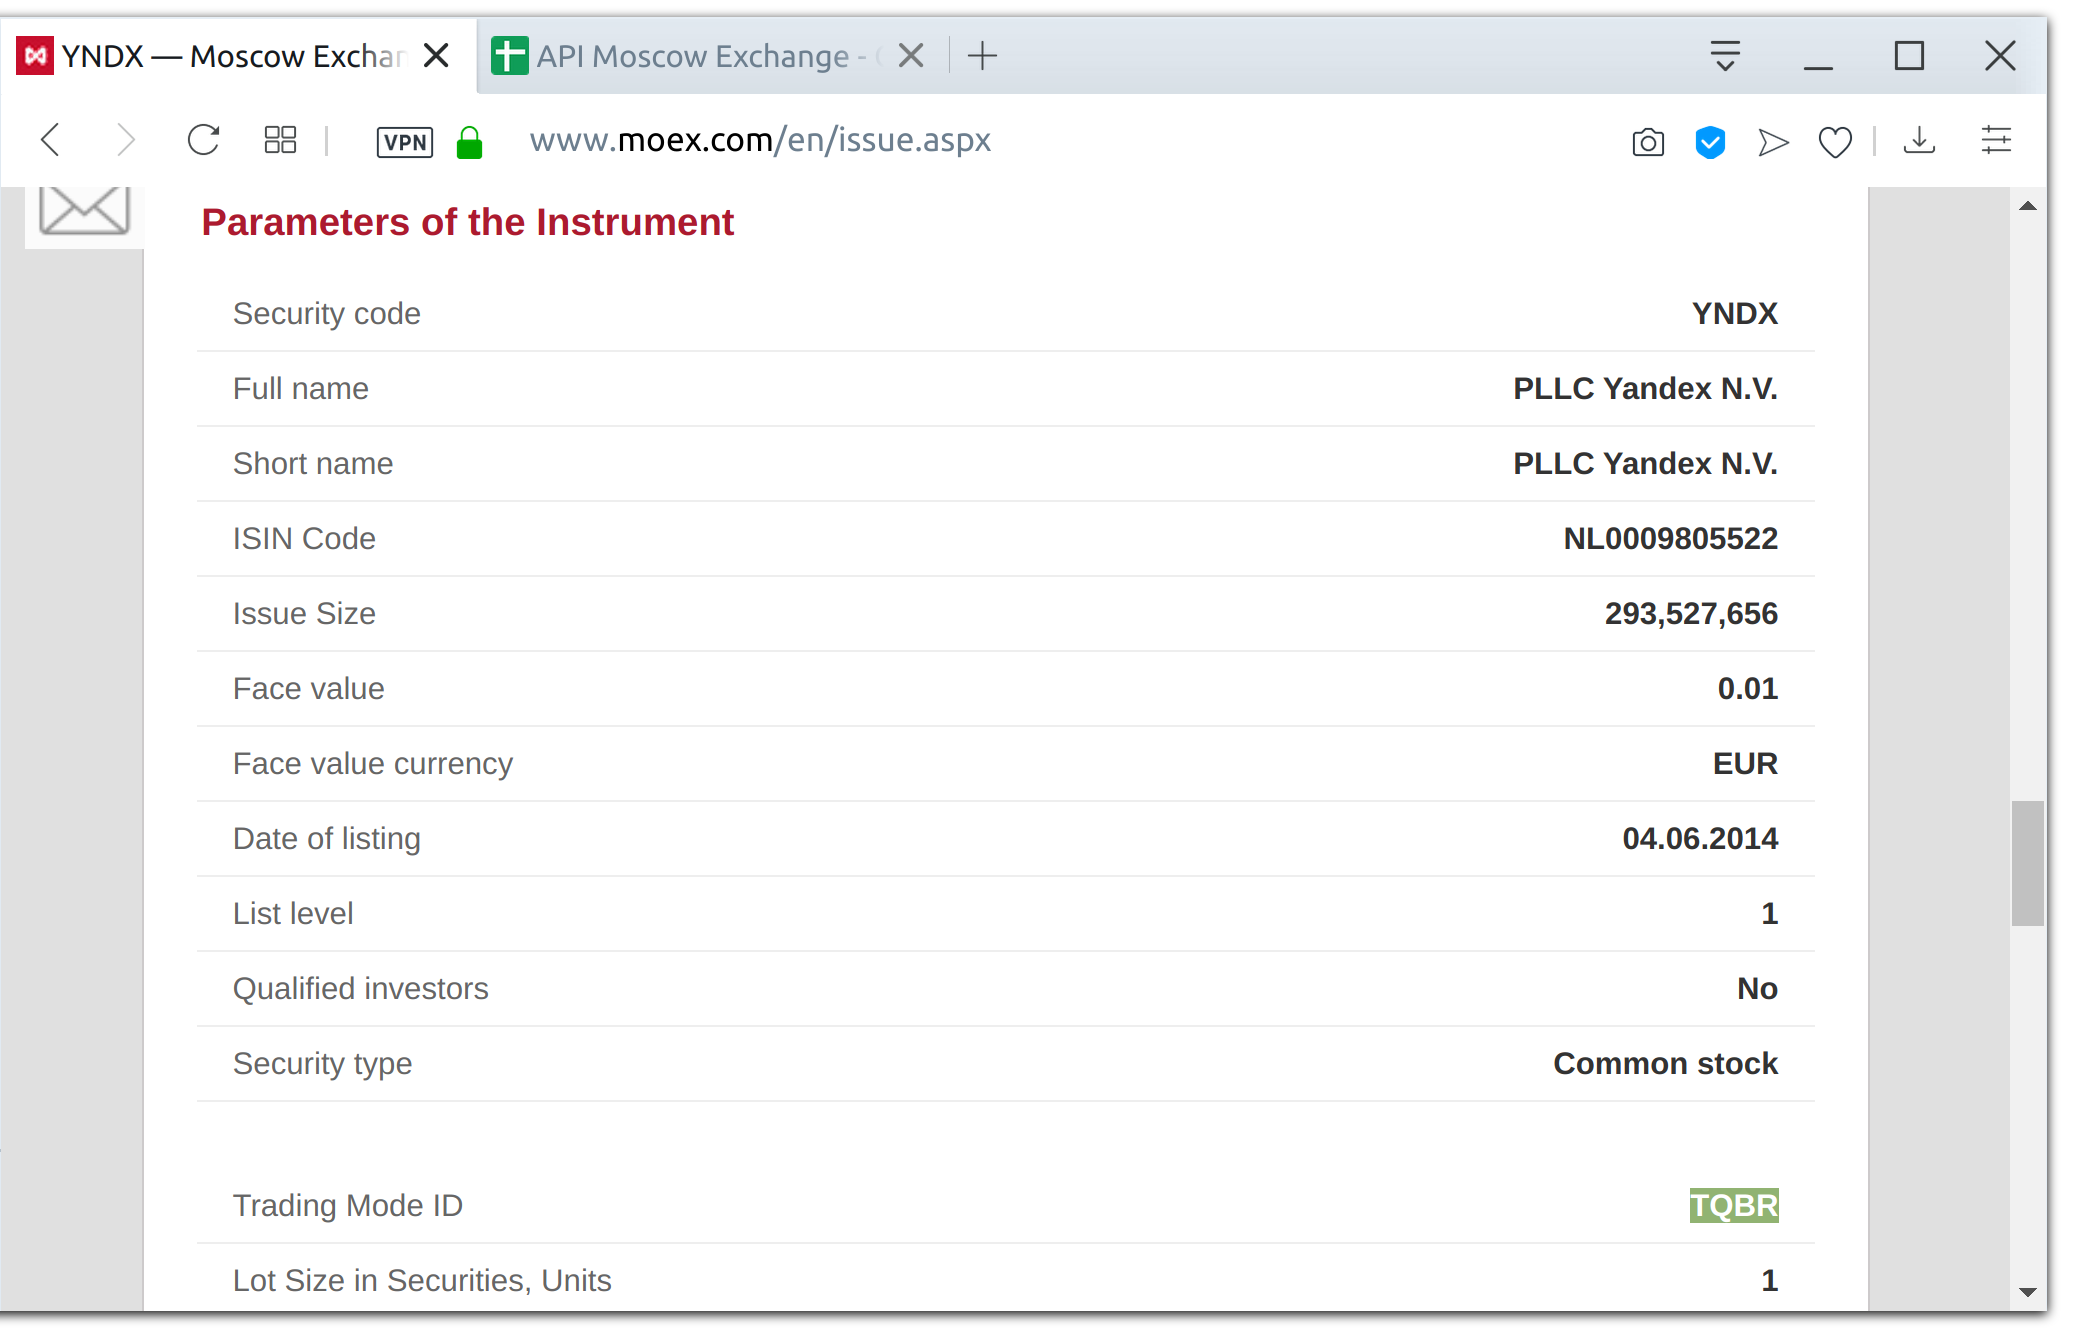Close the API Moscow Exchange tab
Image resolution: width=2081 pixels, height=1343 pixels.
pos(911,56)
